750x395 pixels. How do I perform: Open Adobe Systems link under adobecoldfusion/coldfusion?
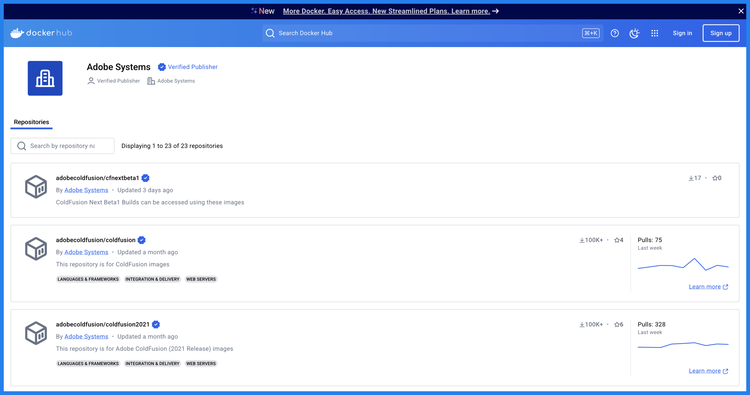[86, 252]
